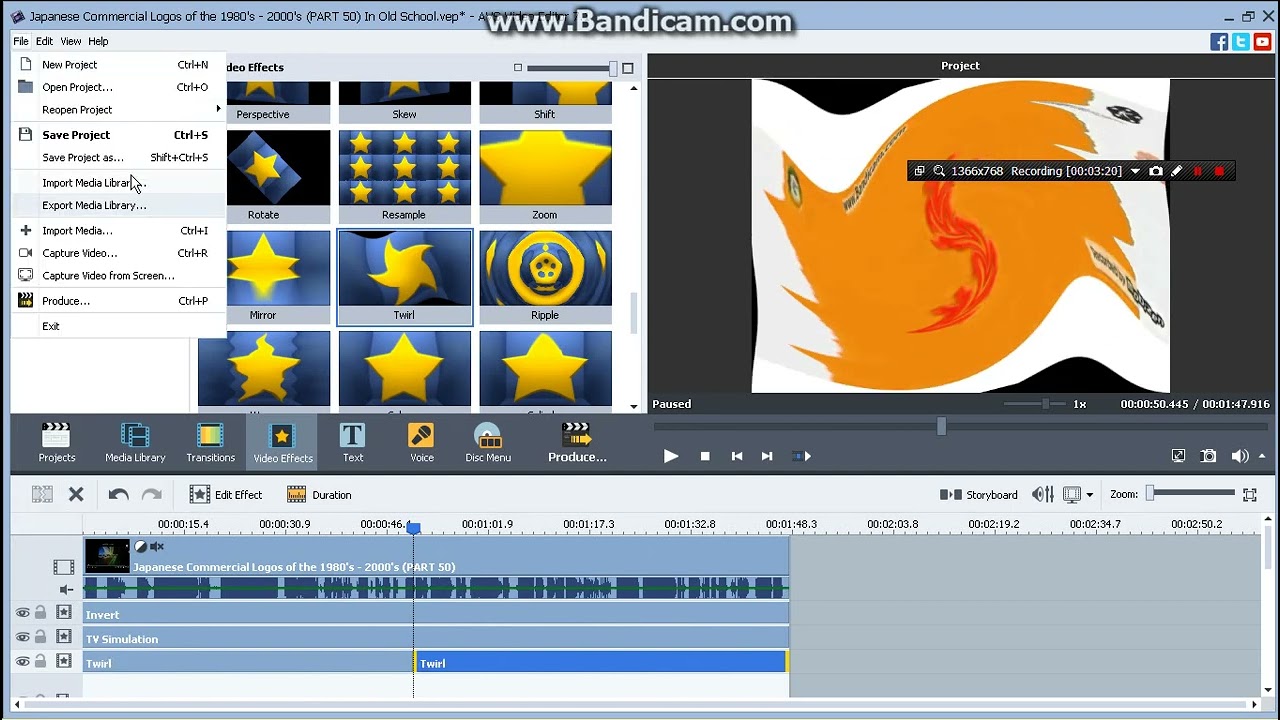Choose Exit from the File menu
Viewport: 1280px width, 720px height.
(119, 326)
